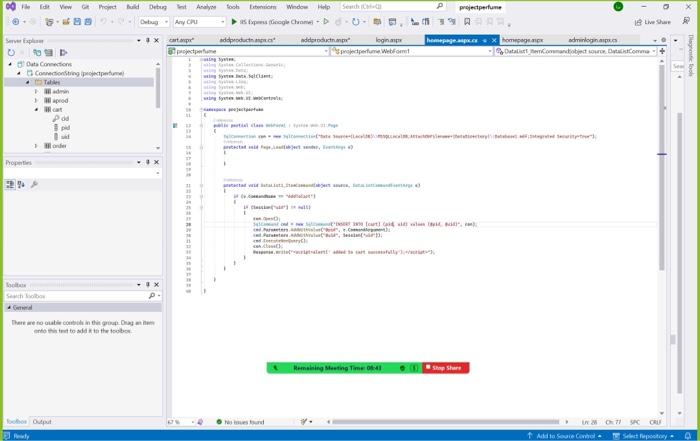The image size is (700, 441).
Task: Switch to the login.aspx tab
Action: (x=388, y=40)
